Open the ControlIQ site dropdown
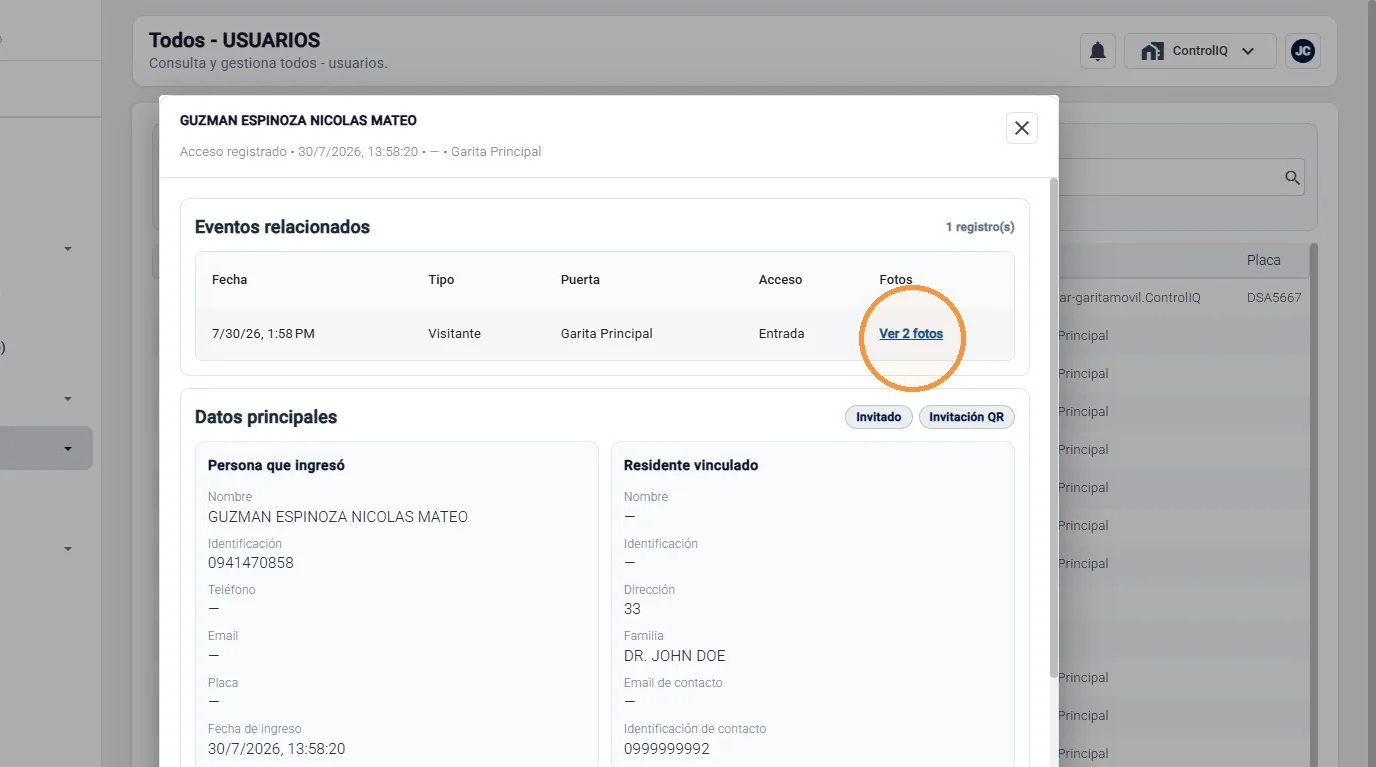The width and height of the screenshot is (1376, 767). [x=1200, y=51]
